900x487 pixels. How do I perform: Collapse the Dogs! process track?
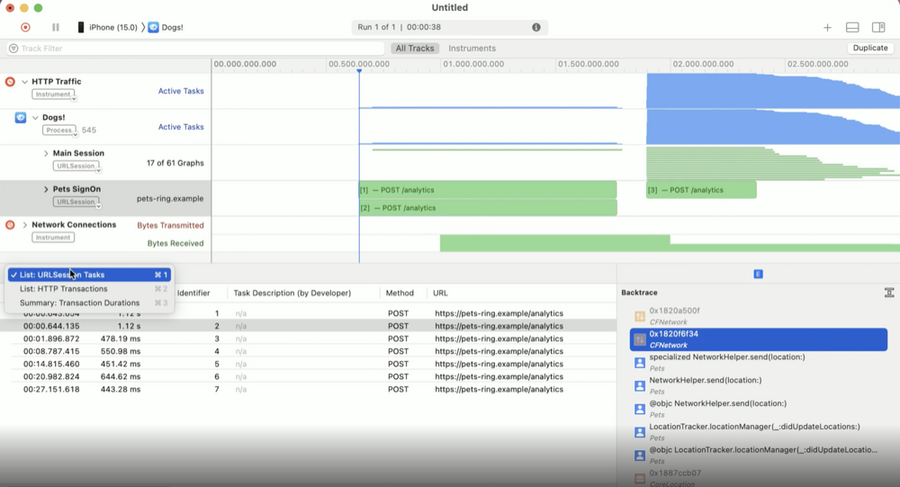(x=35, y=118)
